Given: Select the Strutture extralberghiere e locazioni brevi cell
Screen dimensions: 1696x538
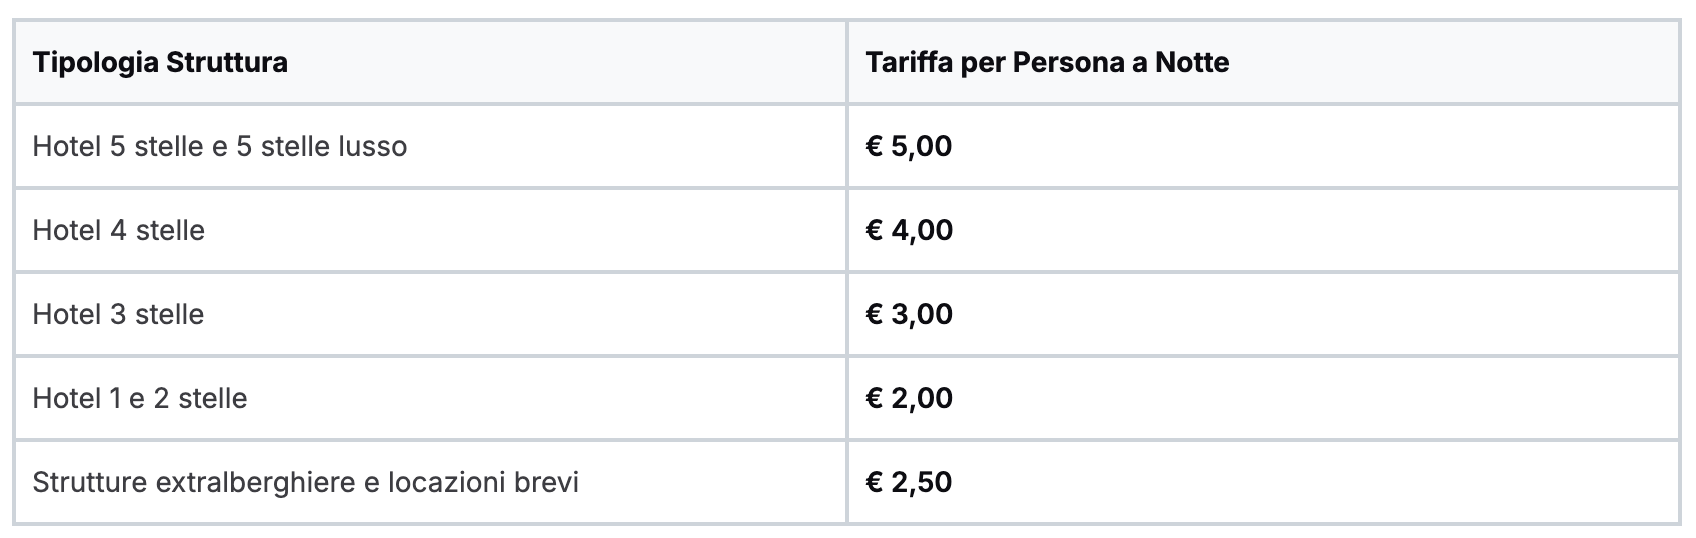Looking at the screenshot, I should (x=305, y=482).
